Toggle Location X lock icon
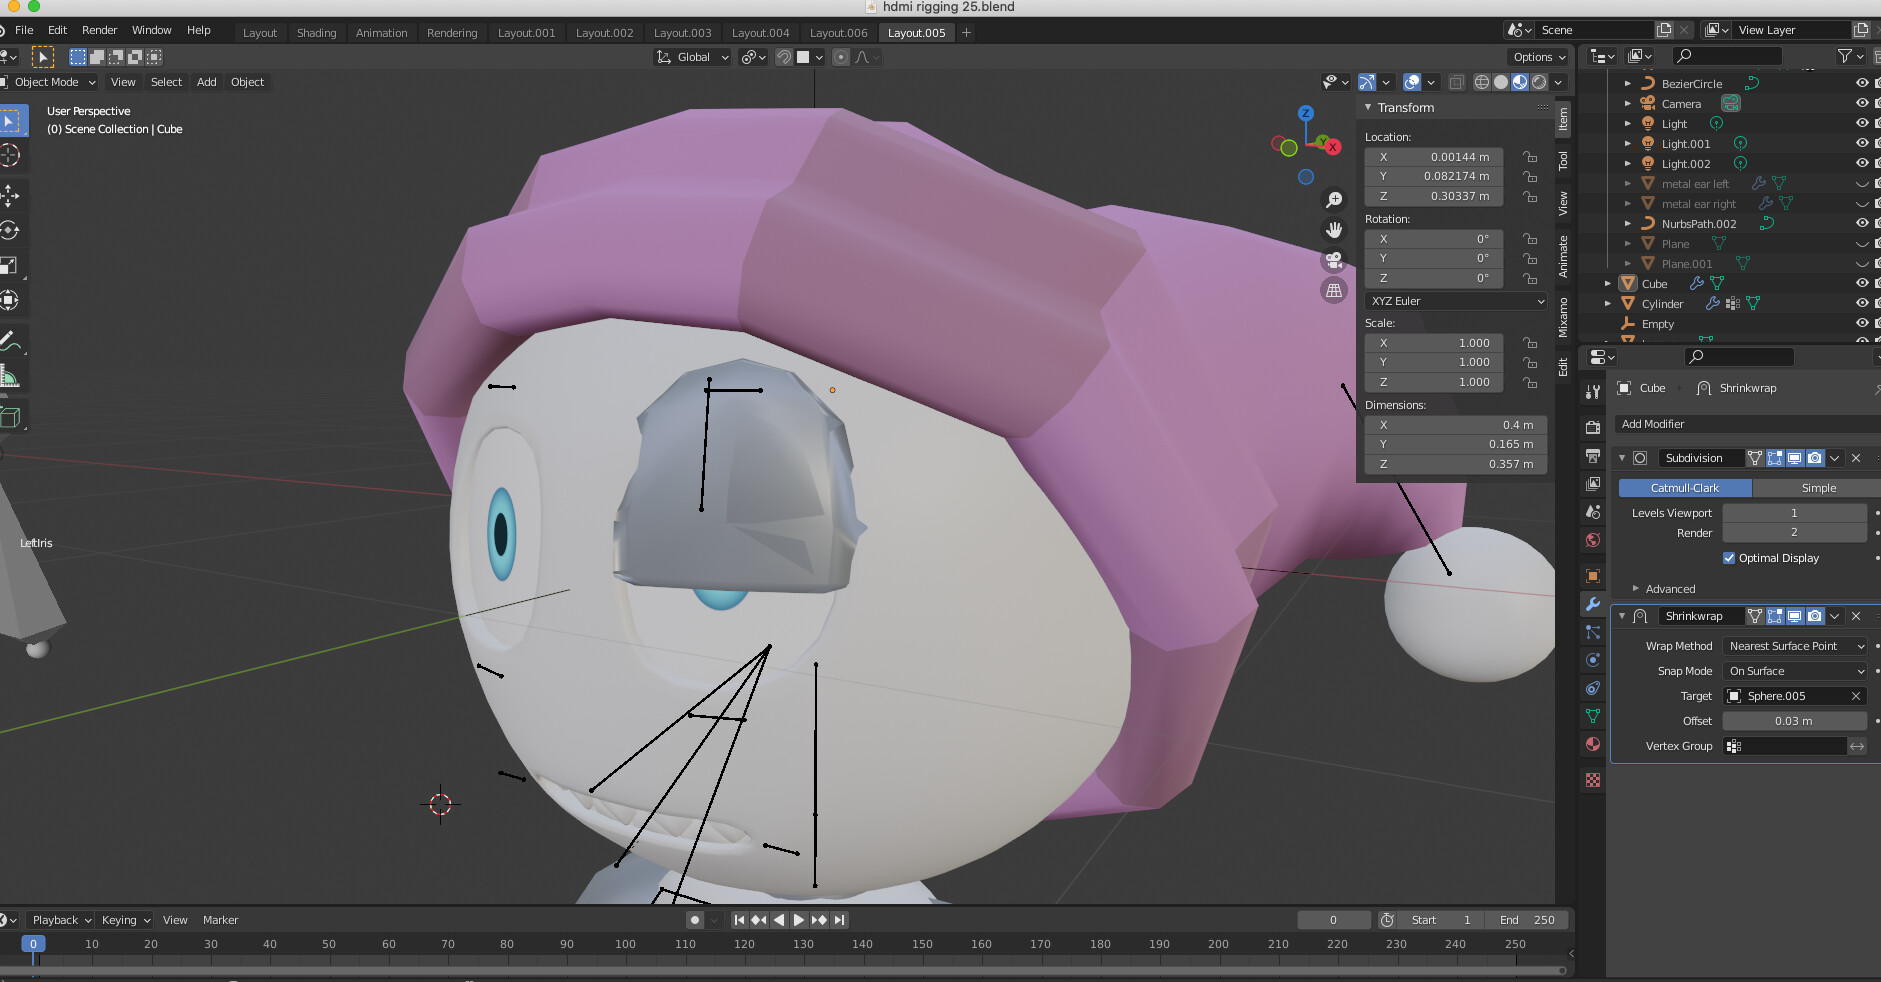Screen dimensions: 1881x982 (1530, 157)
